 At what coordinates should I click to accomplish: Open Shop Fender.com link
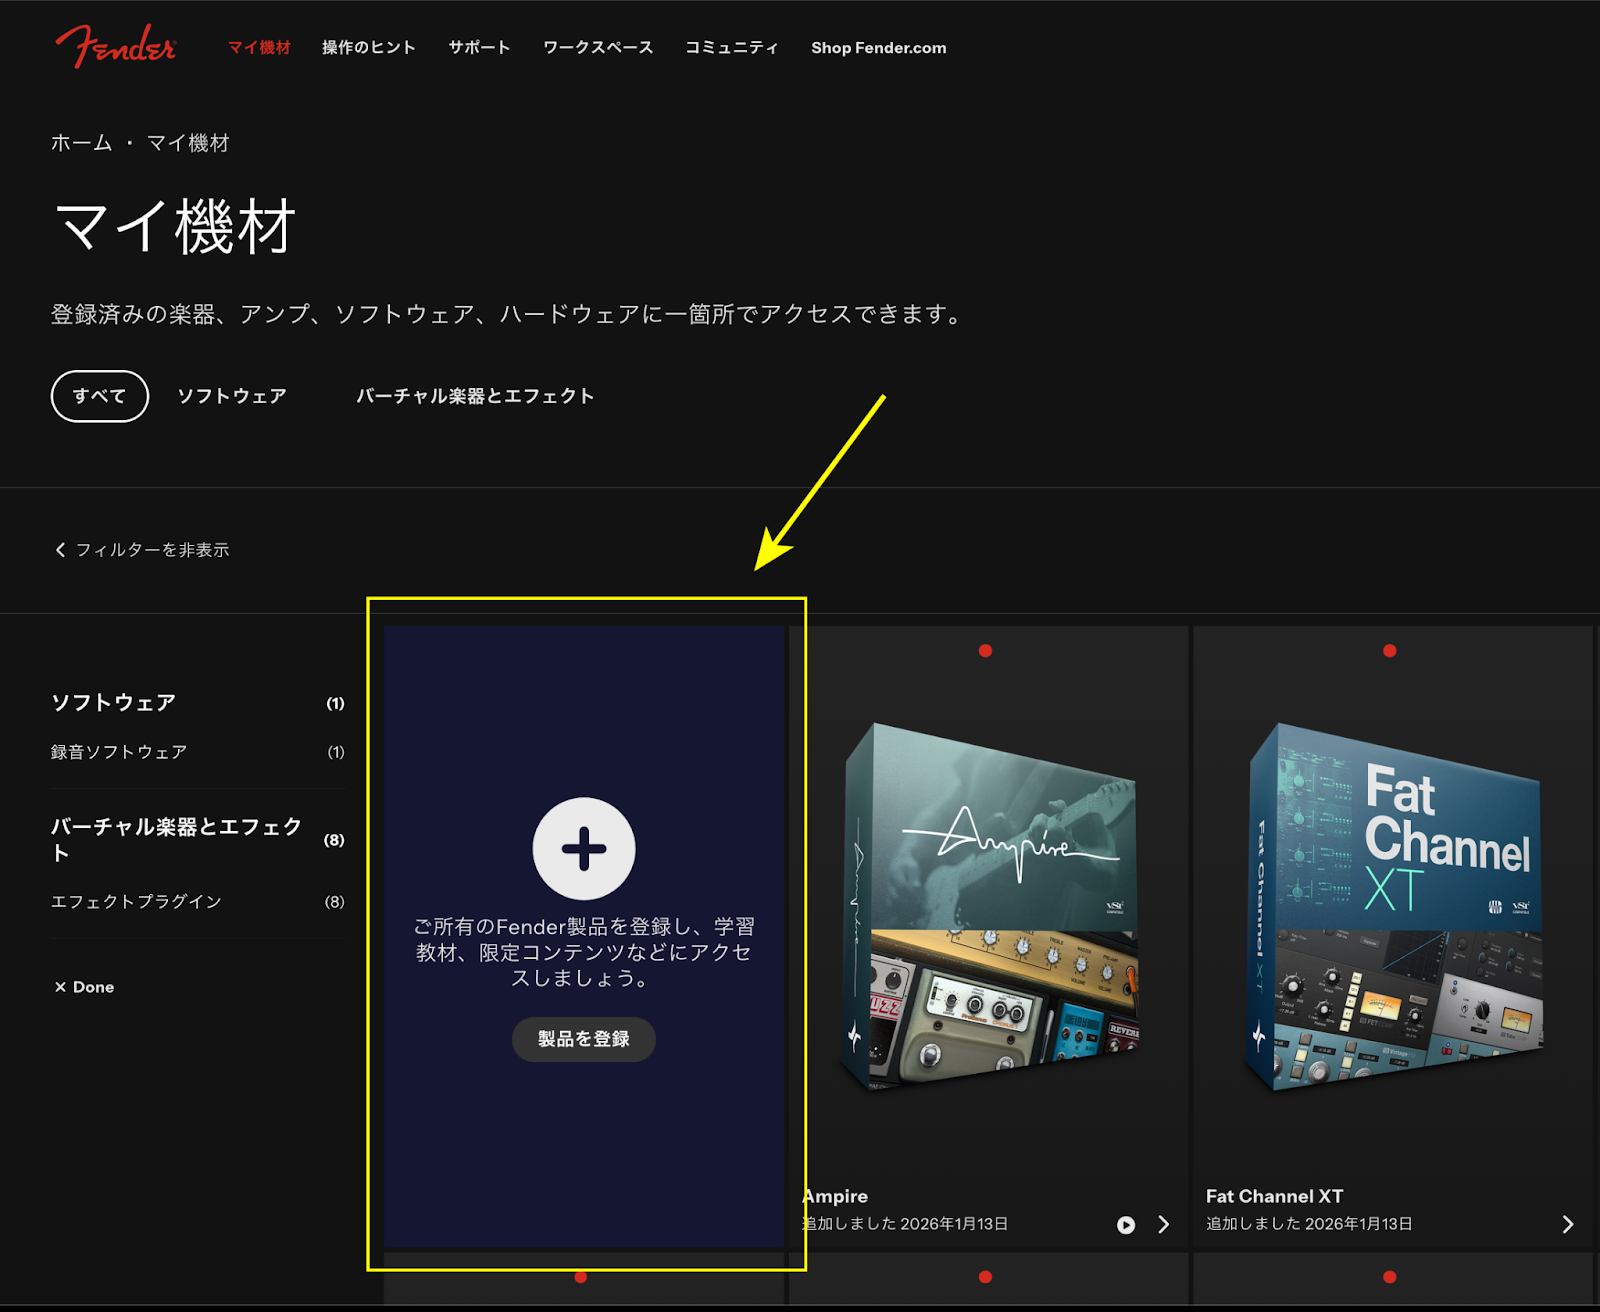click(x=878, y=47)
